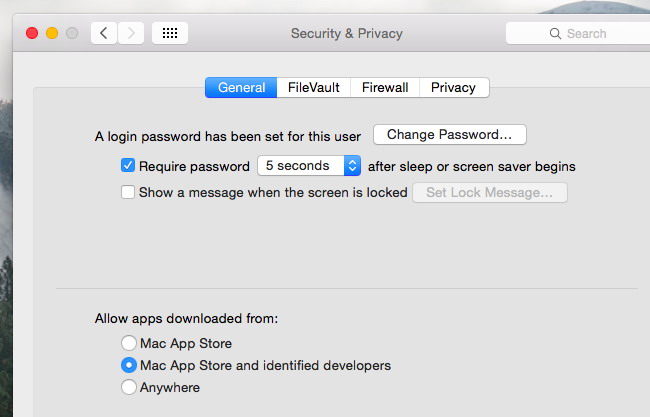Viewport: 650px width, 417px height.
Task: Select the General tab
Action: (241, 87)
